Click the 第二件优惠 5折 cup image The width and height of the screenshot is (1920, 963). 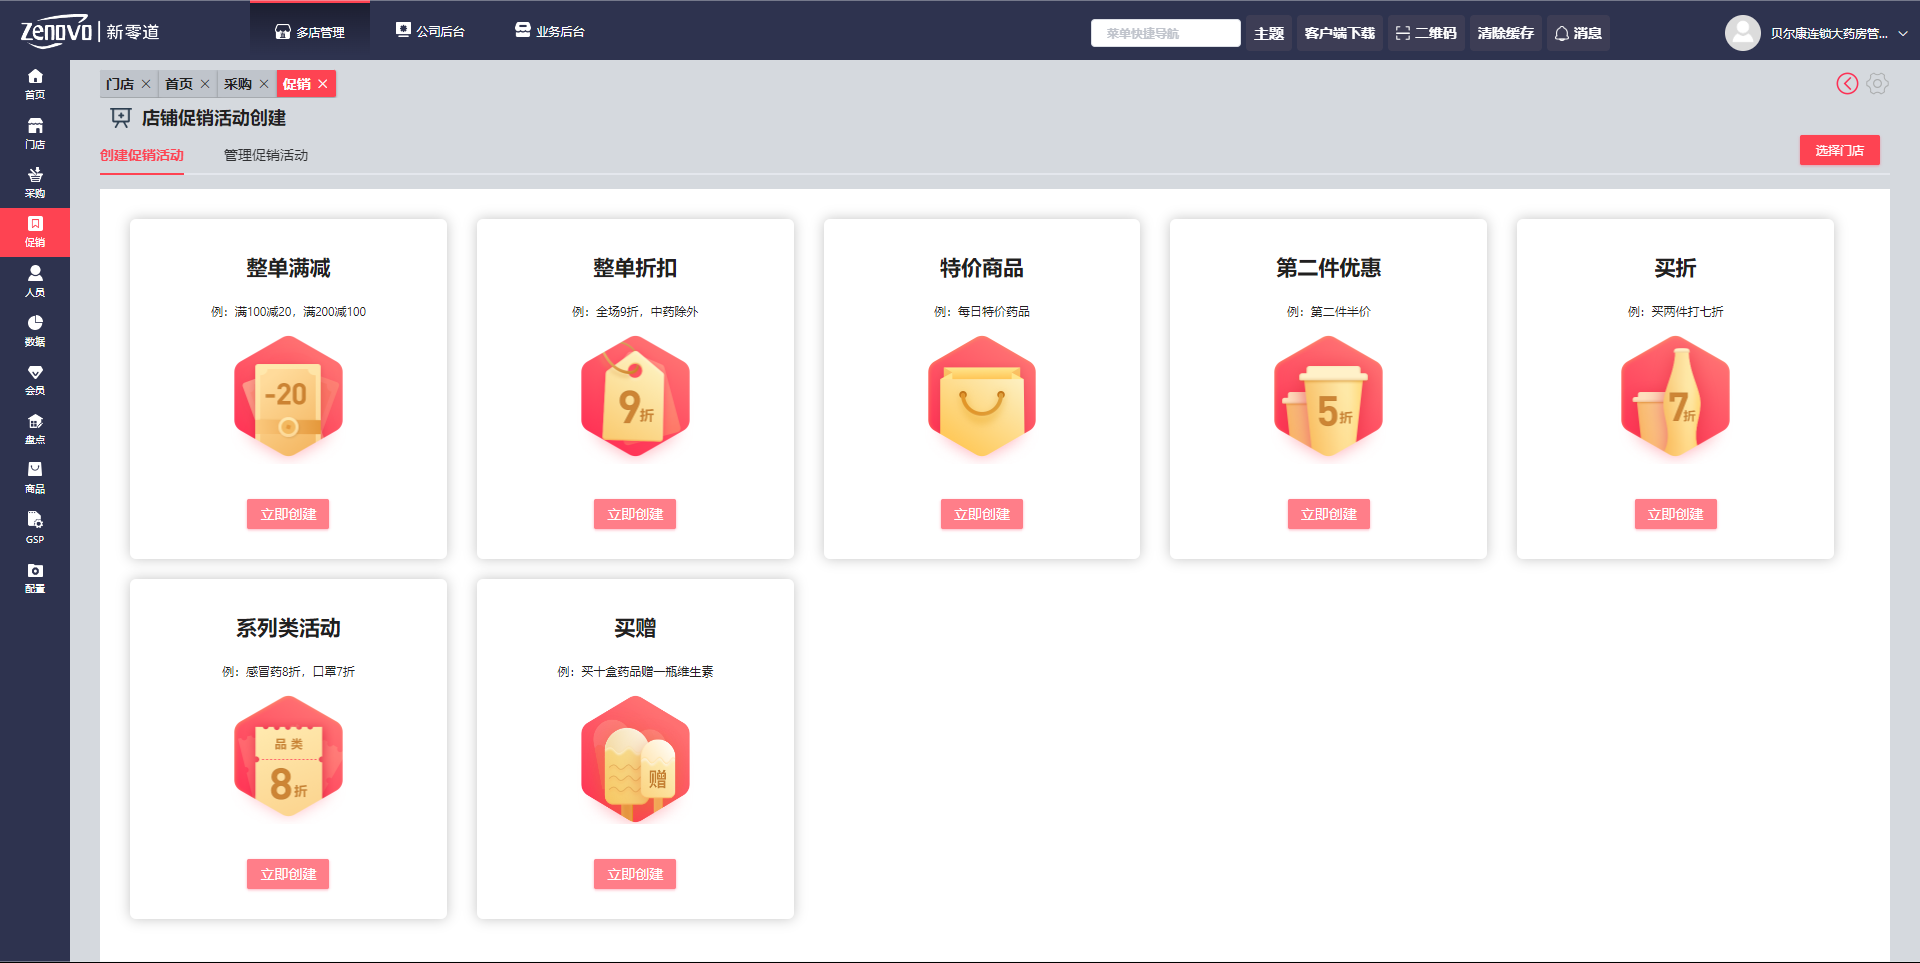pos(1328,397)
